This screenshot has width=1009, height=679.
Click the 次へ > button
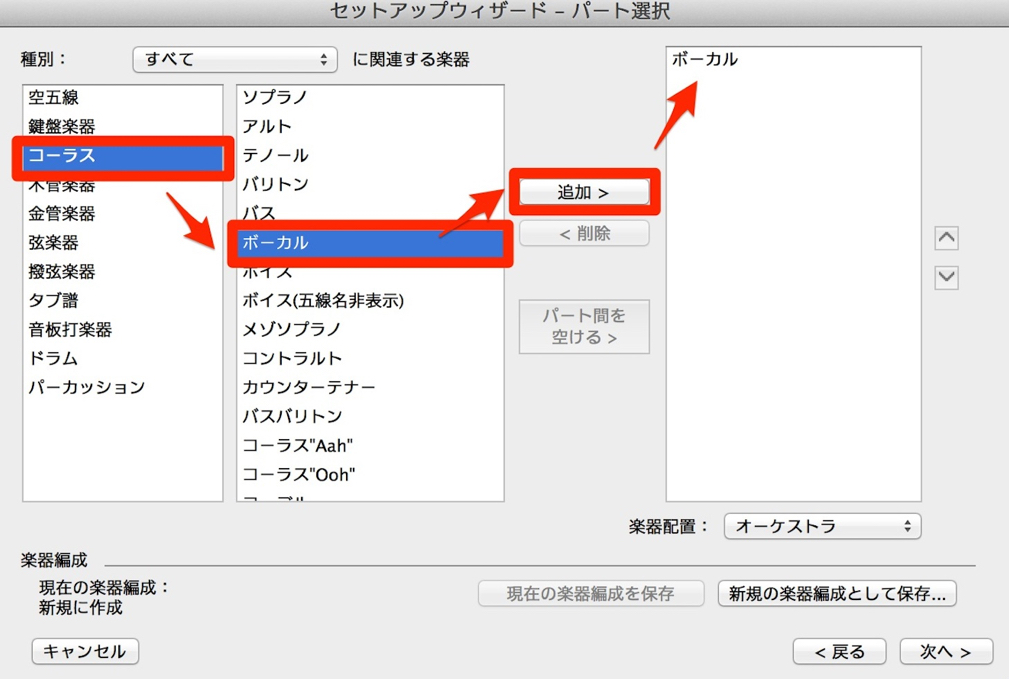click(x=946, y=652)
